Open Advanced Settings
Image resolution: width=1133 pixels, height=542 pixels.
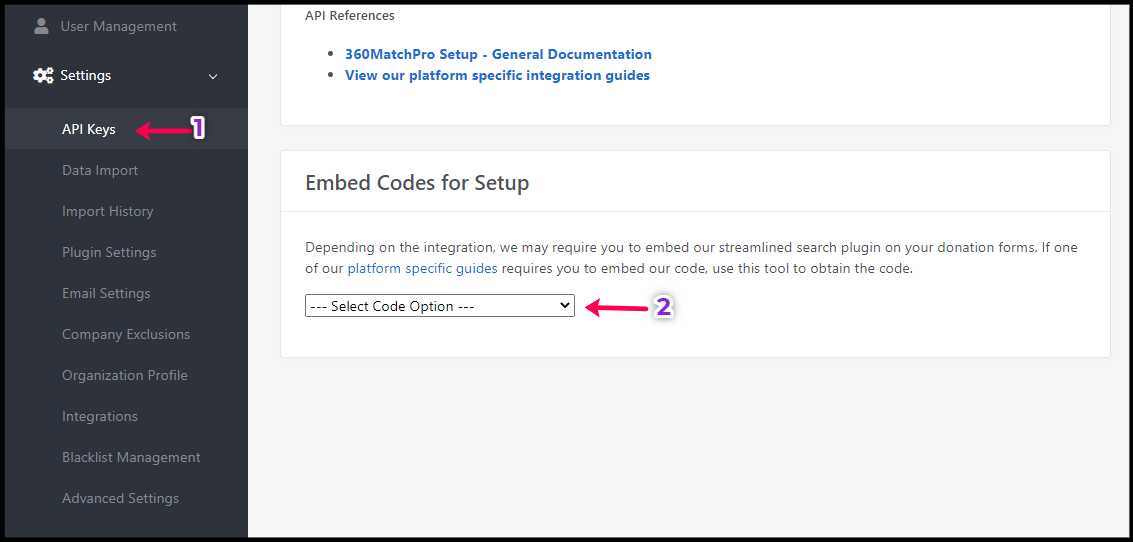[120, 498]
